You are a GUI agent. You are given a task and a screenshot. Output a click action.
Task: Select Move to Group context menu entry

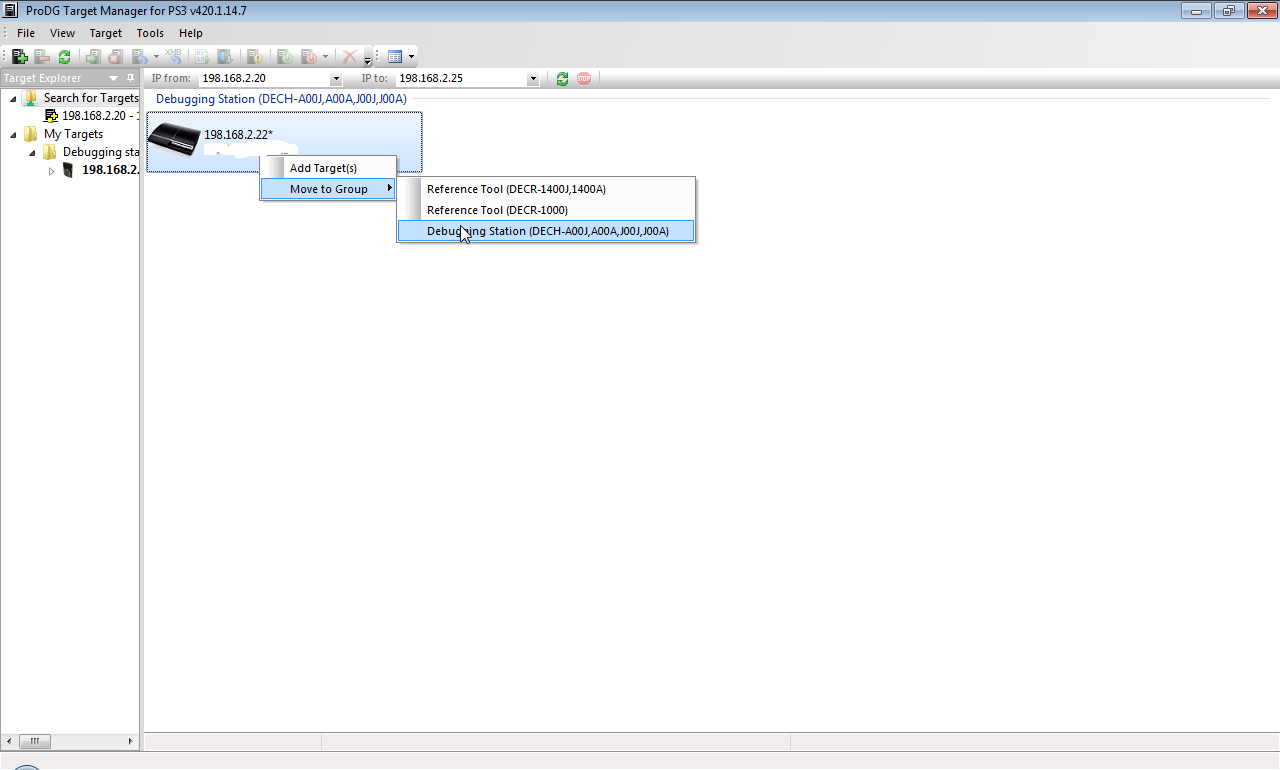point(328,189)
